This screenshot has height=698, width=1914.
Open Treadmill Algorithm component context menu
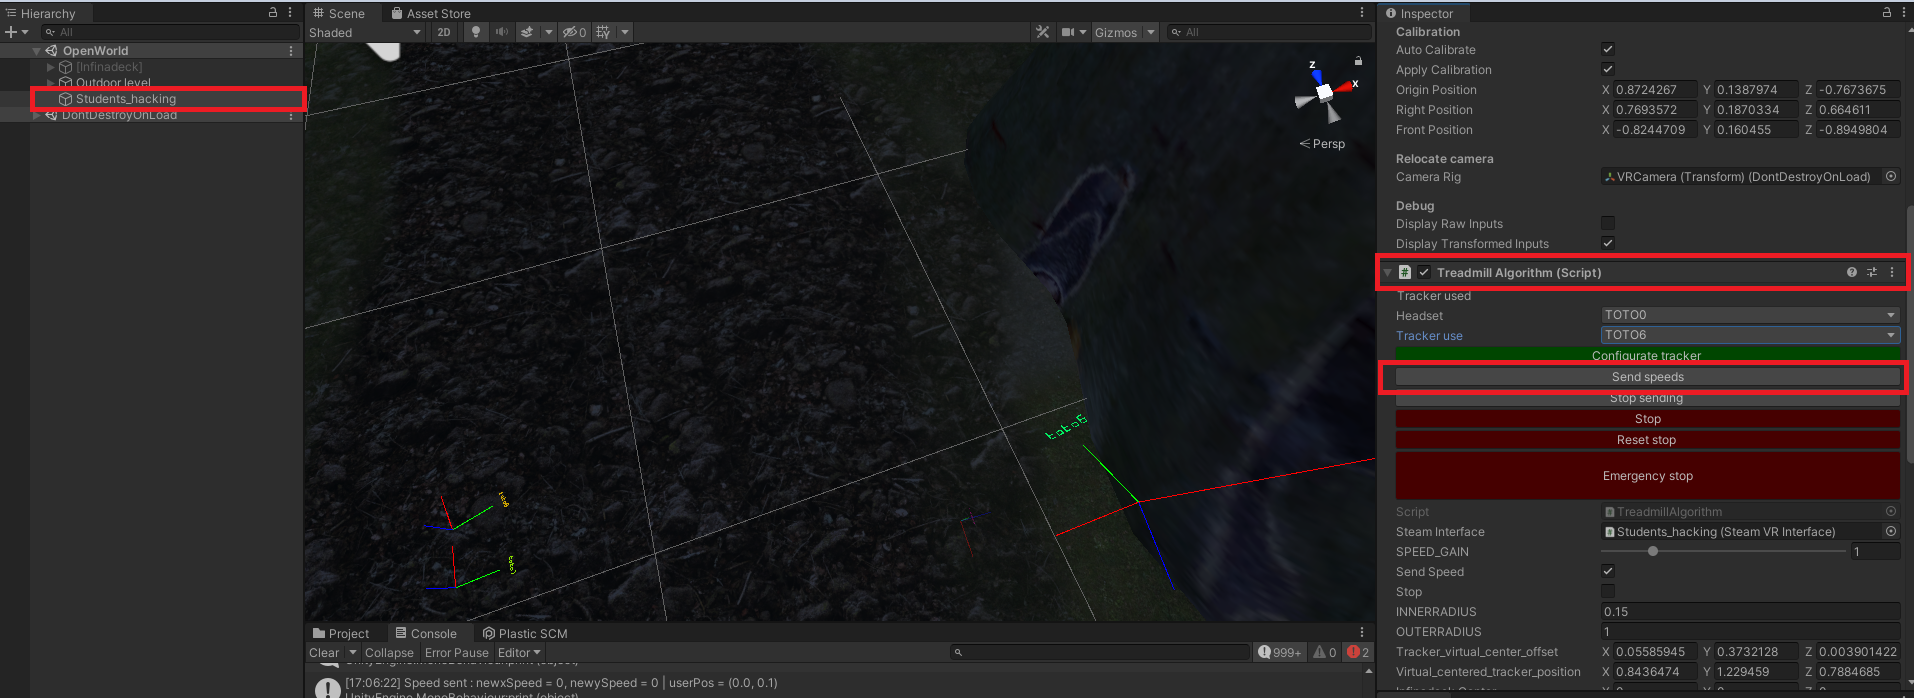coord(1891,272)
